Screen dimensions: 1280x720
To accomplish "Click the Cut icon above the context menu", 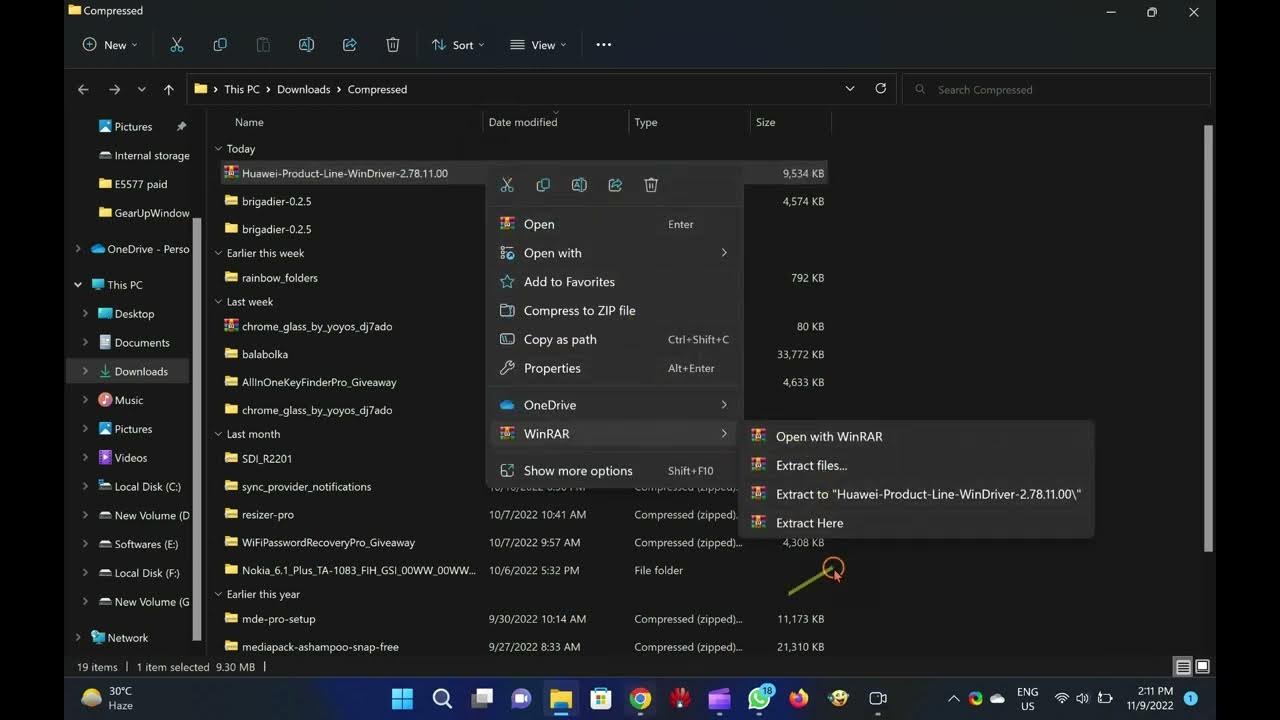I will point(507,184).
